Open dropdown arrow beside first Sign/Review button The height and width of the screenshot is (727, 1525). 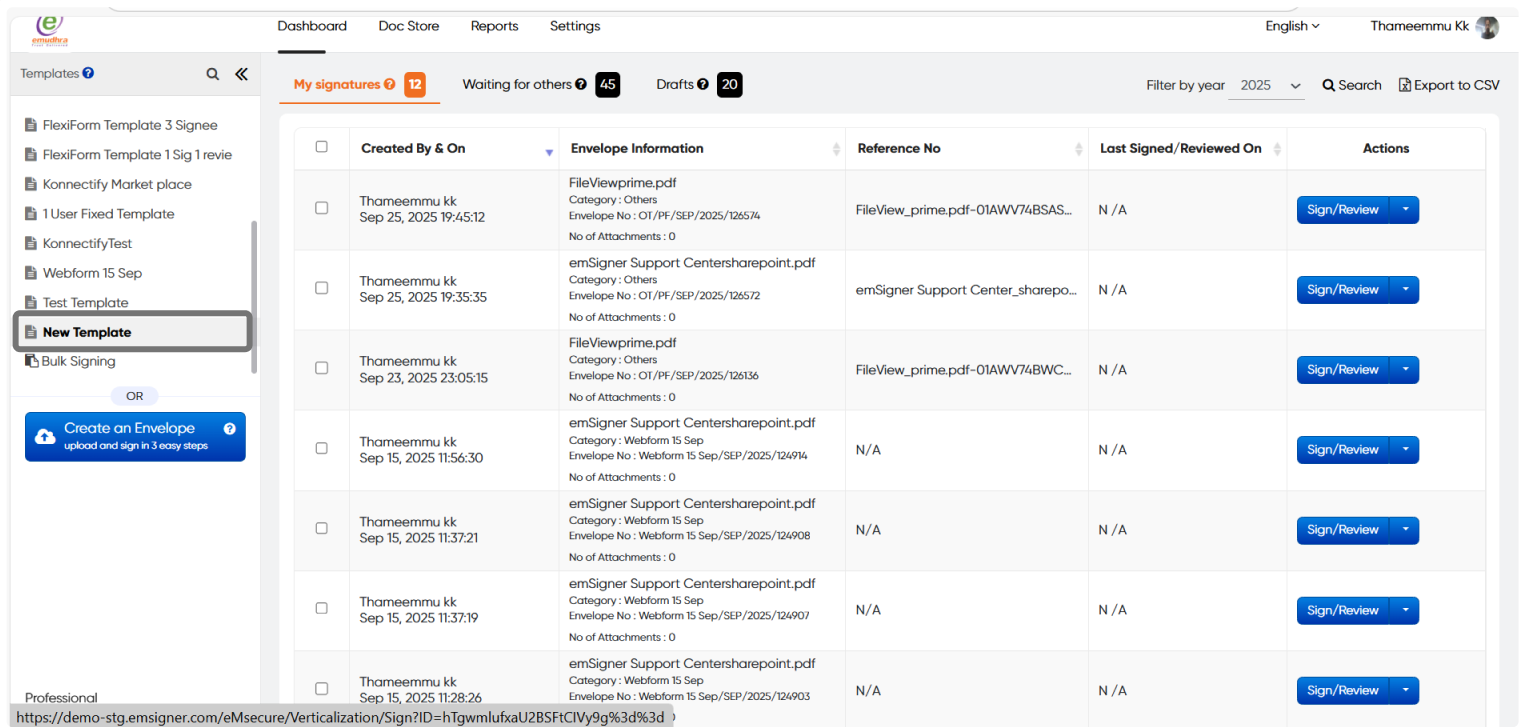click(x=1404, y=210)
